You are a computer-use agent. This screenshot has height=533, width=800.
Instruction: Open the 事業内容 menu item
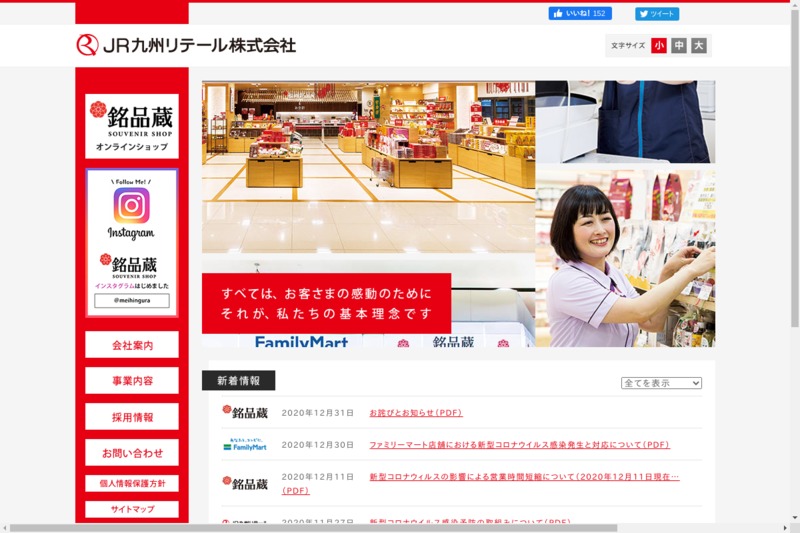[132, 381]
